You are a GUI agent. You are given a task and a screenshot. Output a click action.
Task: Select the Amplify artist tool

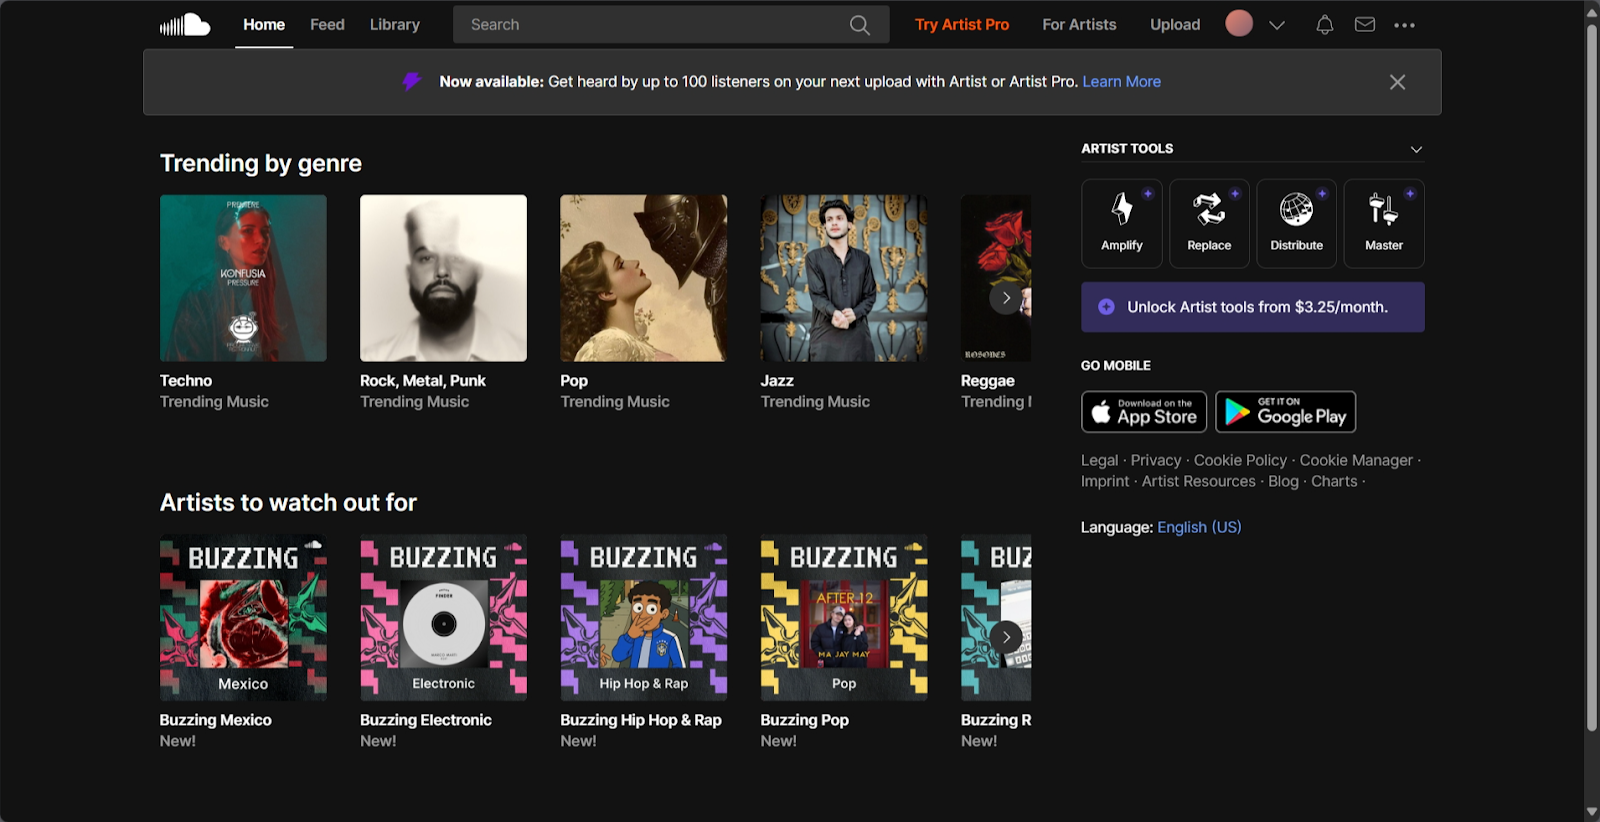click(x=1122, y=223)
